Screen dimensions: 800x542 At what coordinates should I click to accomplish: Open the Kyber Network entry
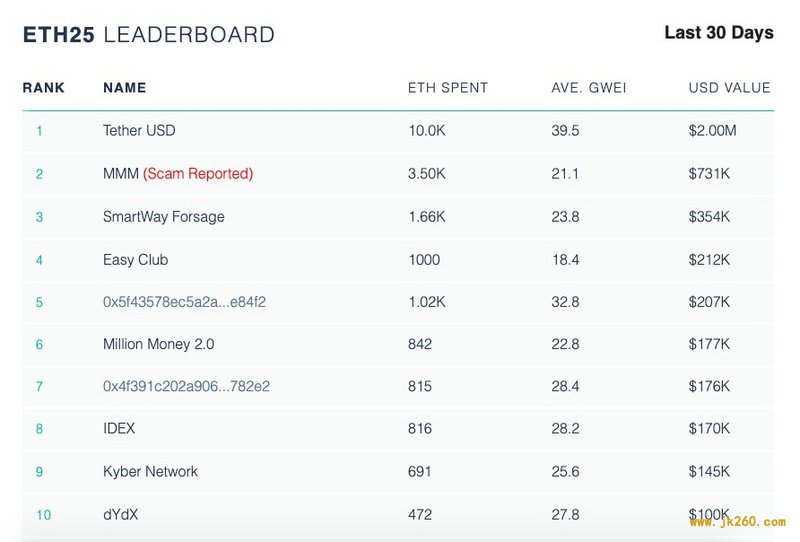pyautogui.click(x=150, y=471)
